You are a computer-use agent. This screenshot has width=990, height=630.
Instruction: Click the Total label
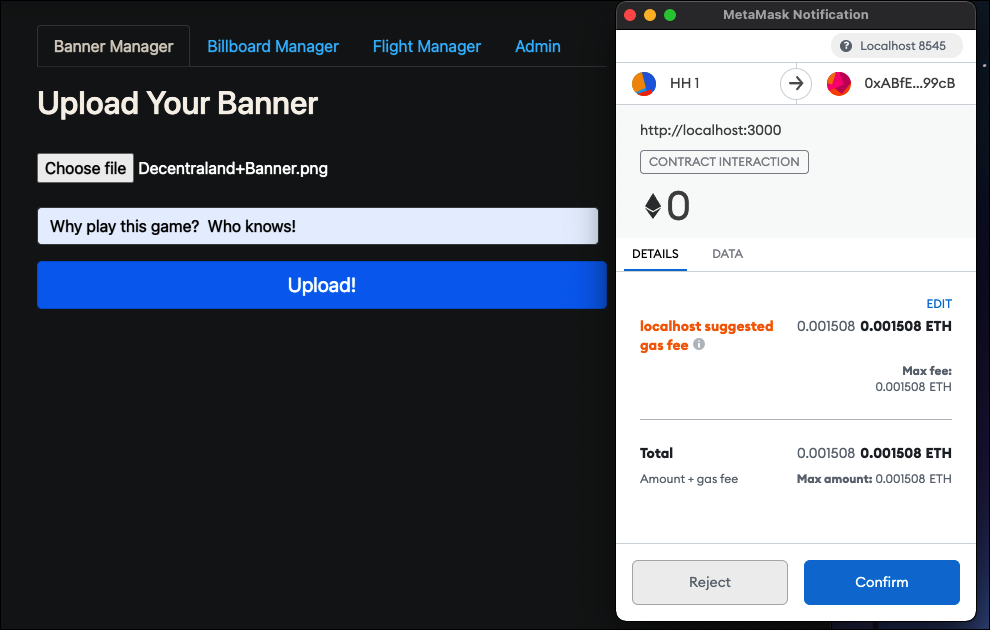click(656, 453)
